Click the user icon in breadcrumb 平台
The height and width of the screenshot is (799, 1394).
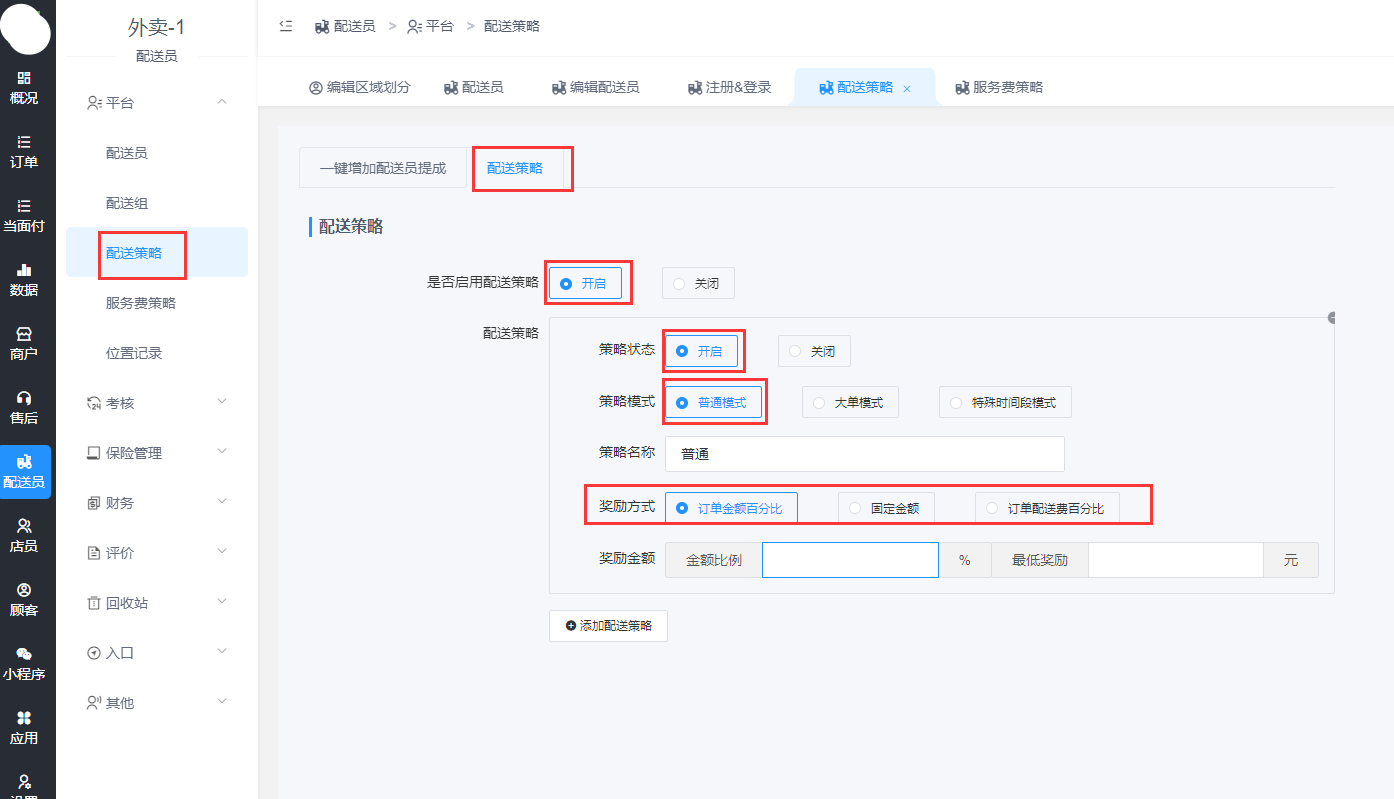coord(415,27)
